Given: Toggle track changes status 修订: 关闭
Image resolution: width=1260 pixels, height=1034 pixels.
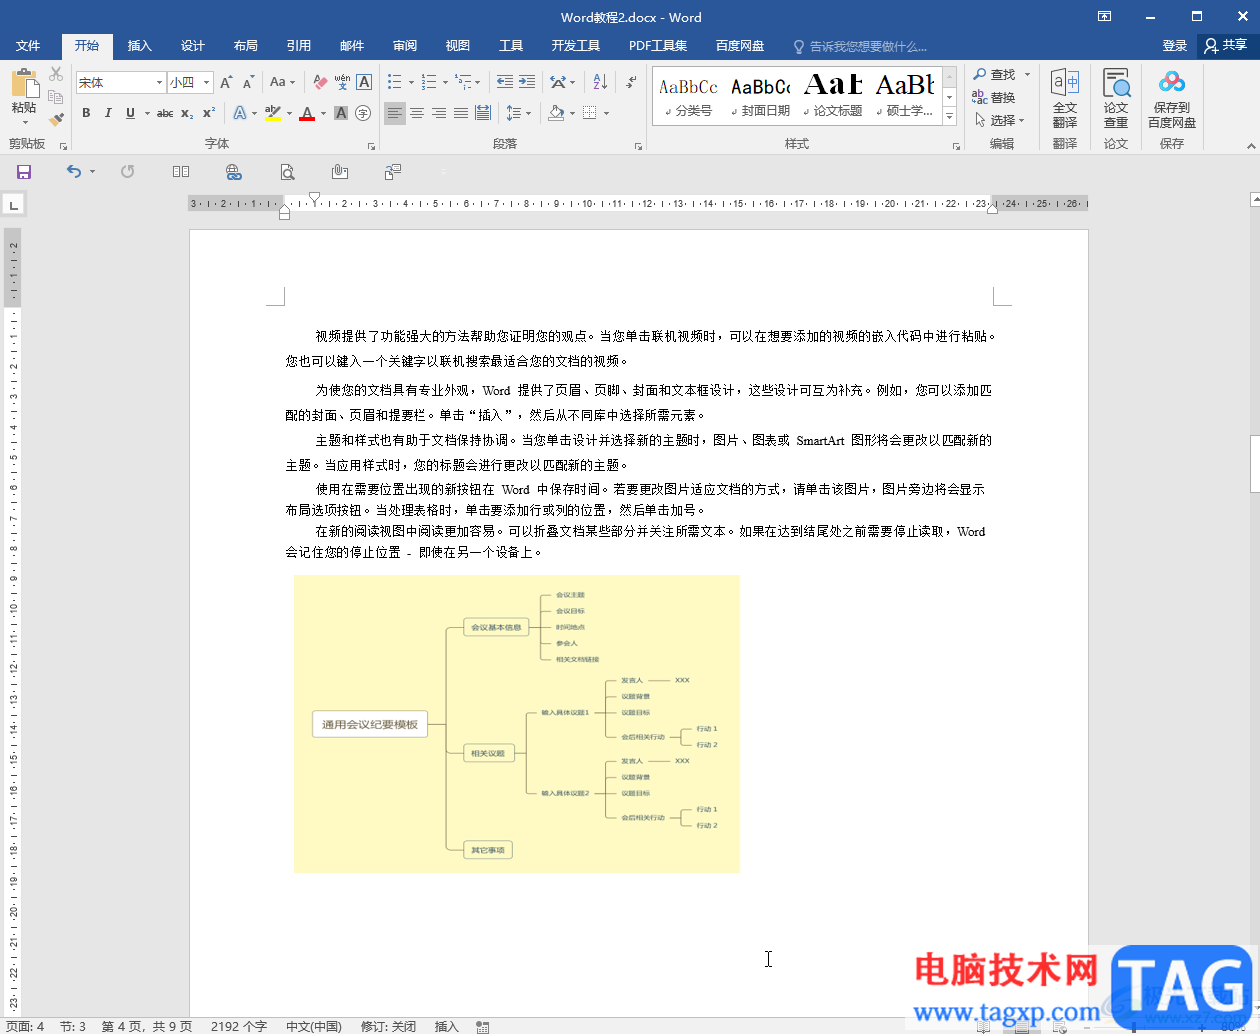Looking at the screenshot, I should pos(388,1026).
